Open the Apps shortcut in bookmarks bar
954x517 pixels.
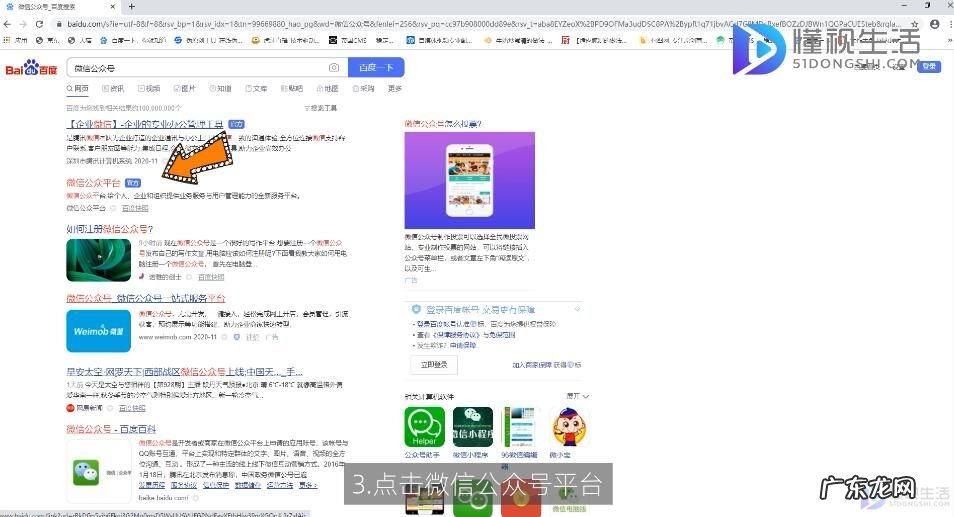(x=16, y=40)
